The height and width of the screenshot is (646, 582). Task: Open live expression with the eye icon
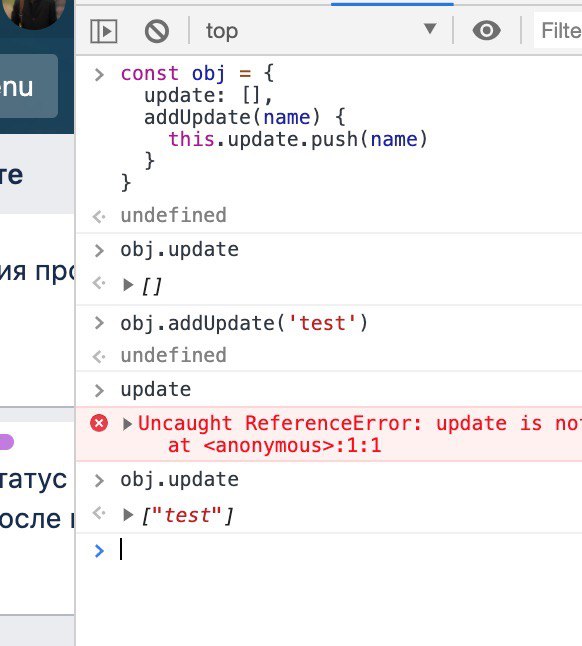(x=486, y=30)
